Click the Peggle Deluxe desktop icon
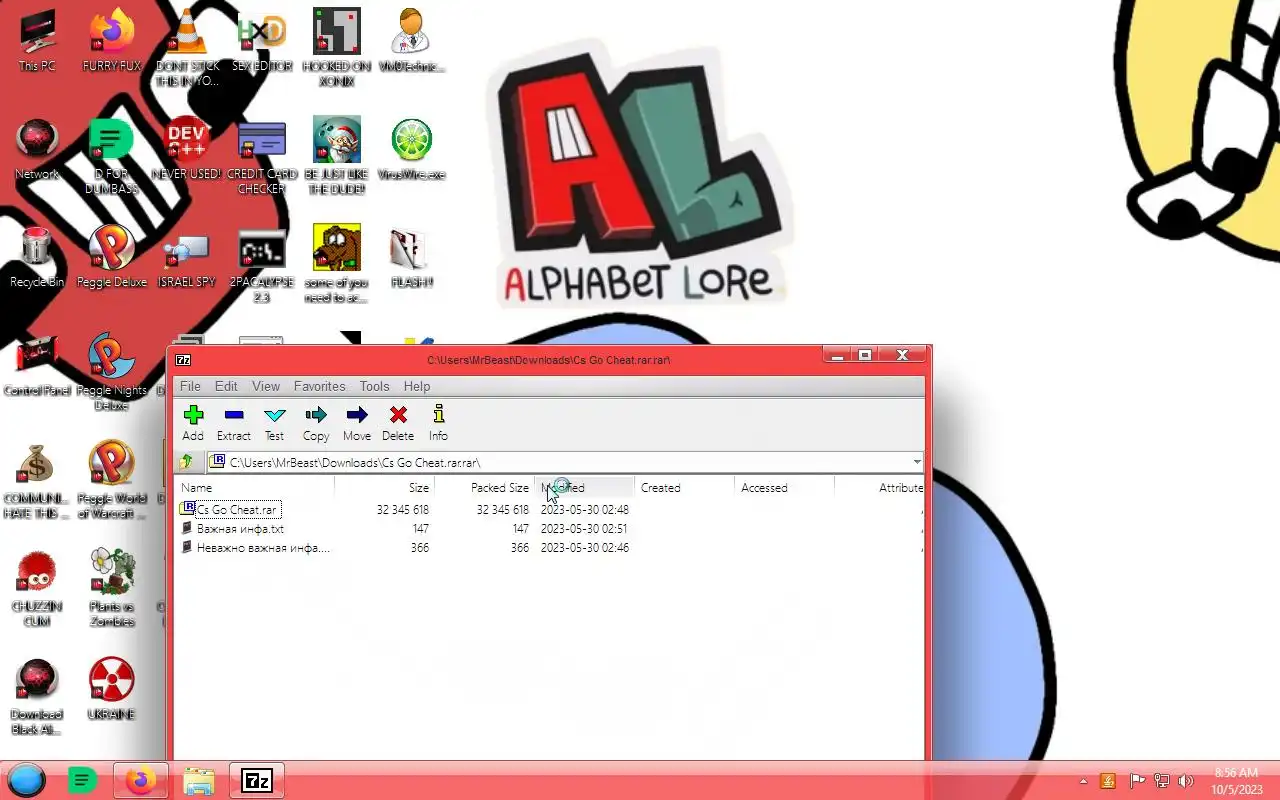Screen dimensions: 1280x800 point(111,258)
